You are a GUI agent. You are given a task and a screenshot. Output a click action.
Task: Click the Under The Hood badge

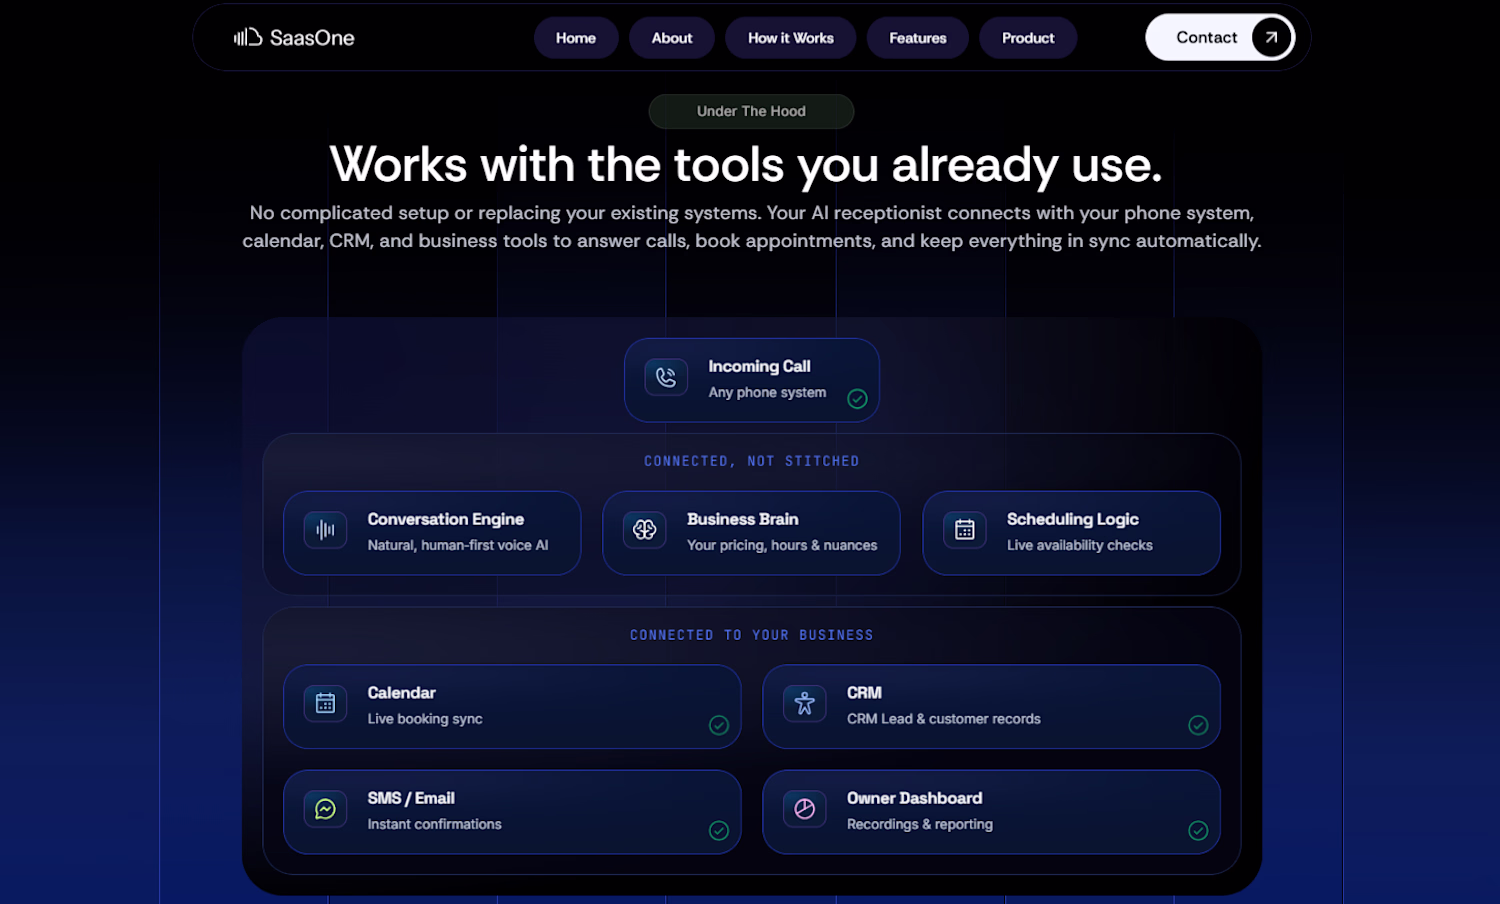click(751, 111)
